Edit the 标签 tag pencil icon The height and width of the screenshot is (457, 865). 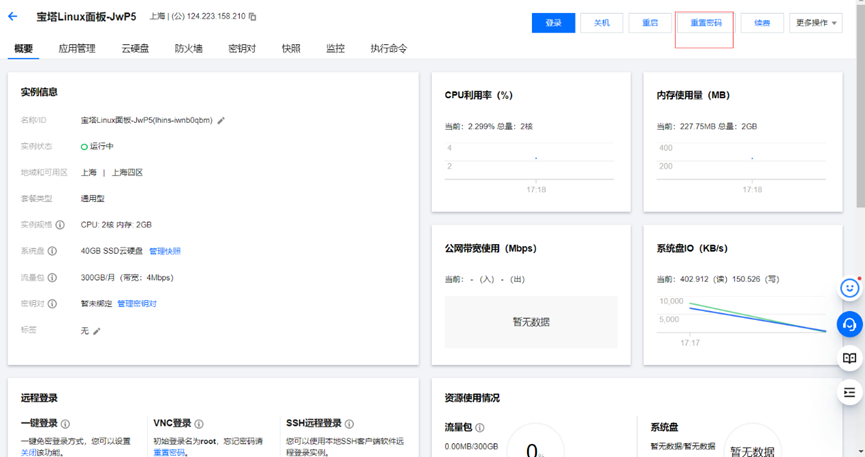pos(97,331)
